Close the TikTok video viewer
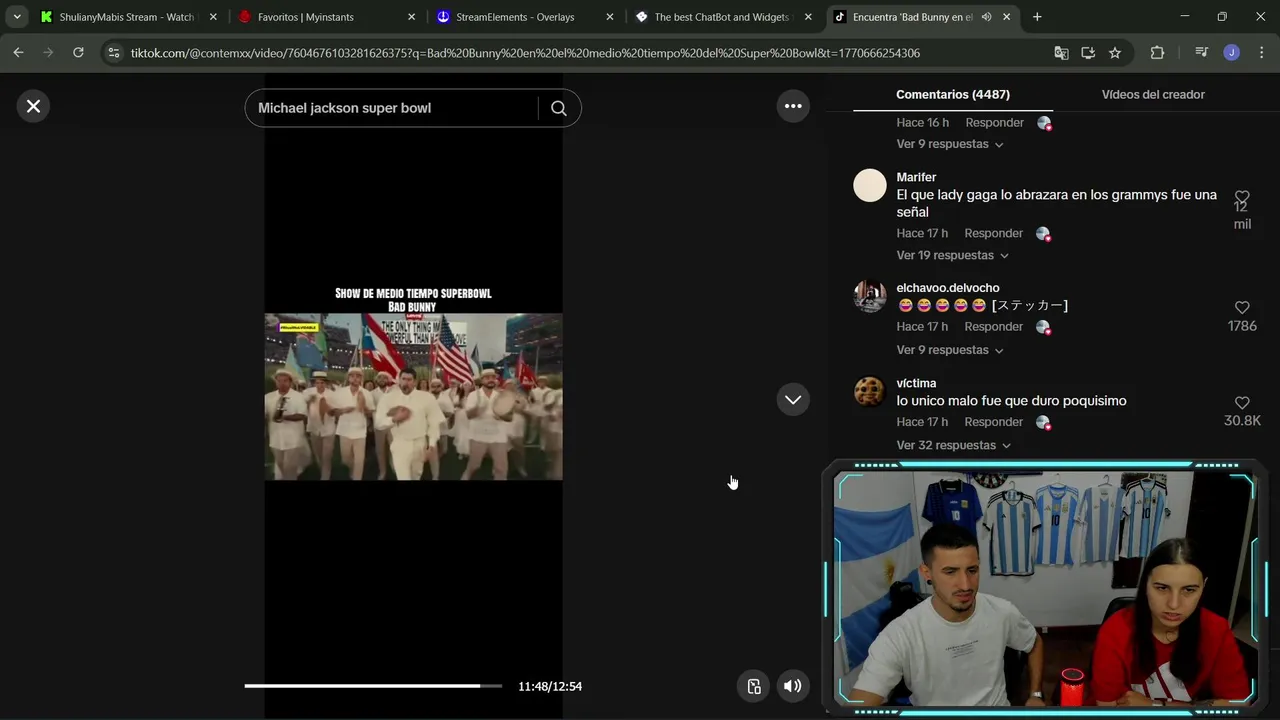 tap(33, 106)
